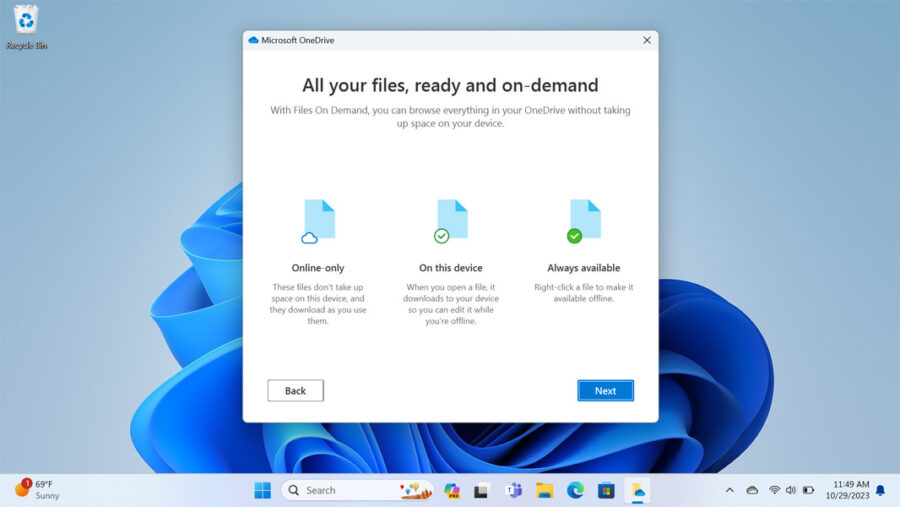Click the battery status tray icon
Viewport: 900px width, 507px height.
[808, 490]
